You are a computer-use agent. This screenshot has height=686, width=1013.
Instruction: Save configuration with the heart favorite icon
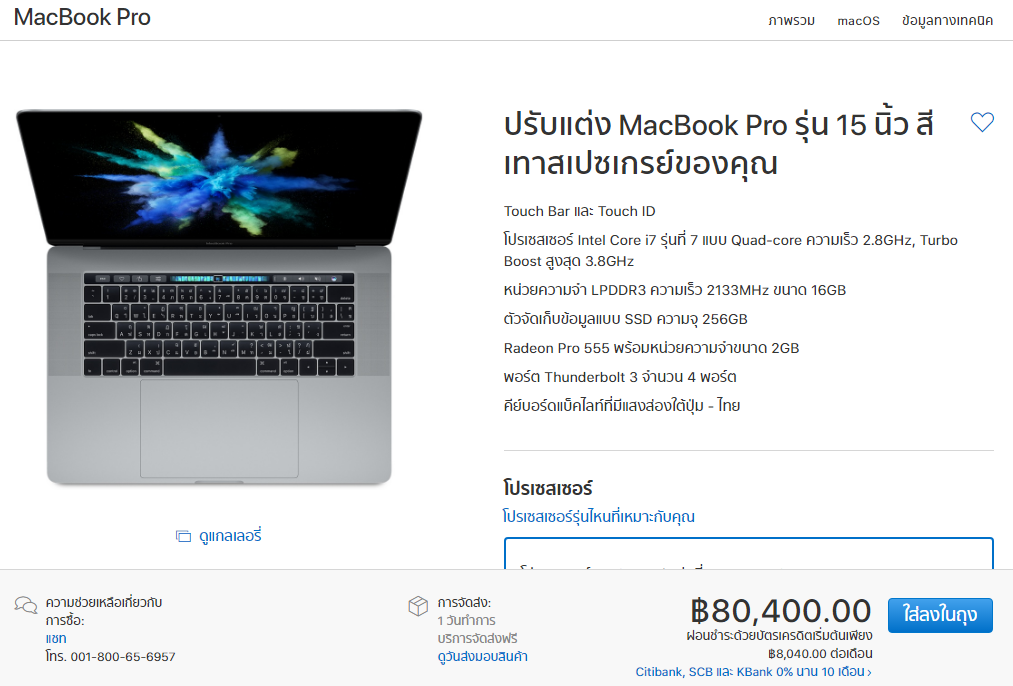pyautogui.click(x=982, y=121)
